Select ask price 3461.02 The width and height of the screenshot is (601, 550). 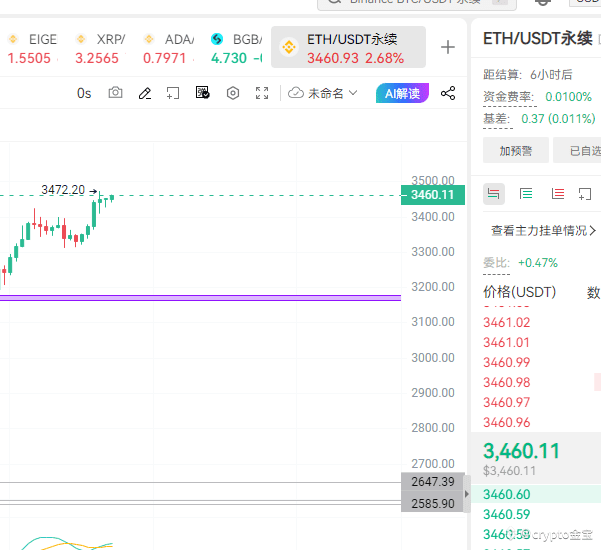coord(506,322)
